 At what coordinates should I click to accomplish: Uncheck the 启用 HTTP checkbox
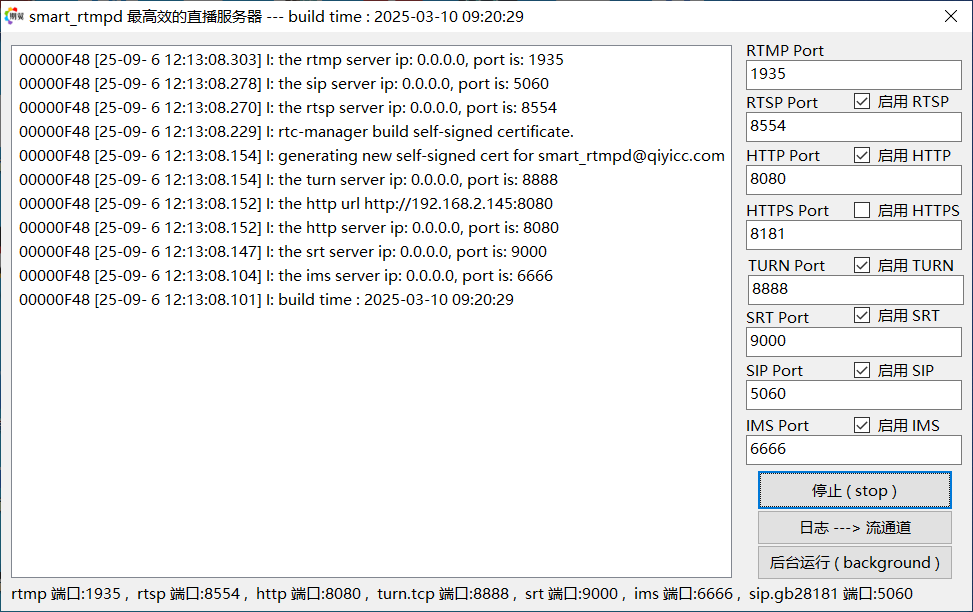tap(861, 155)
